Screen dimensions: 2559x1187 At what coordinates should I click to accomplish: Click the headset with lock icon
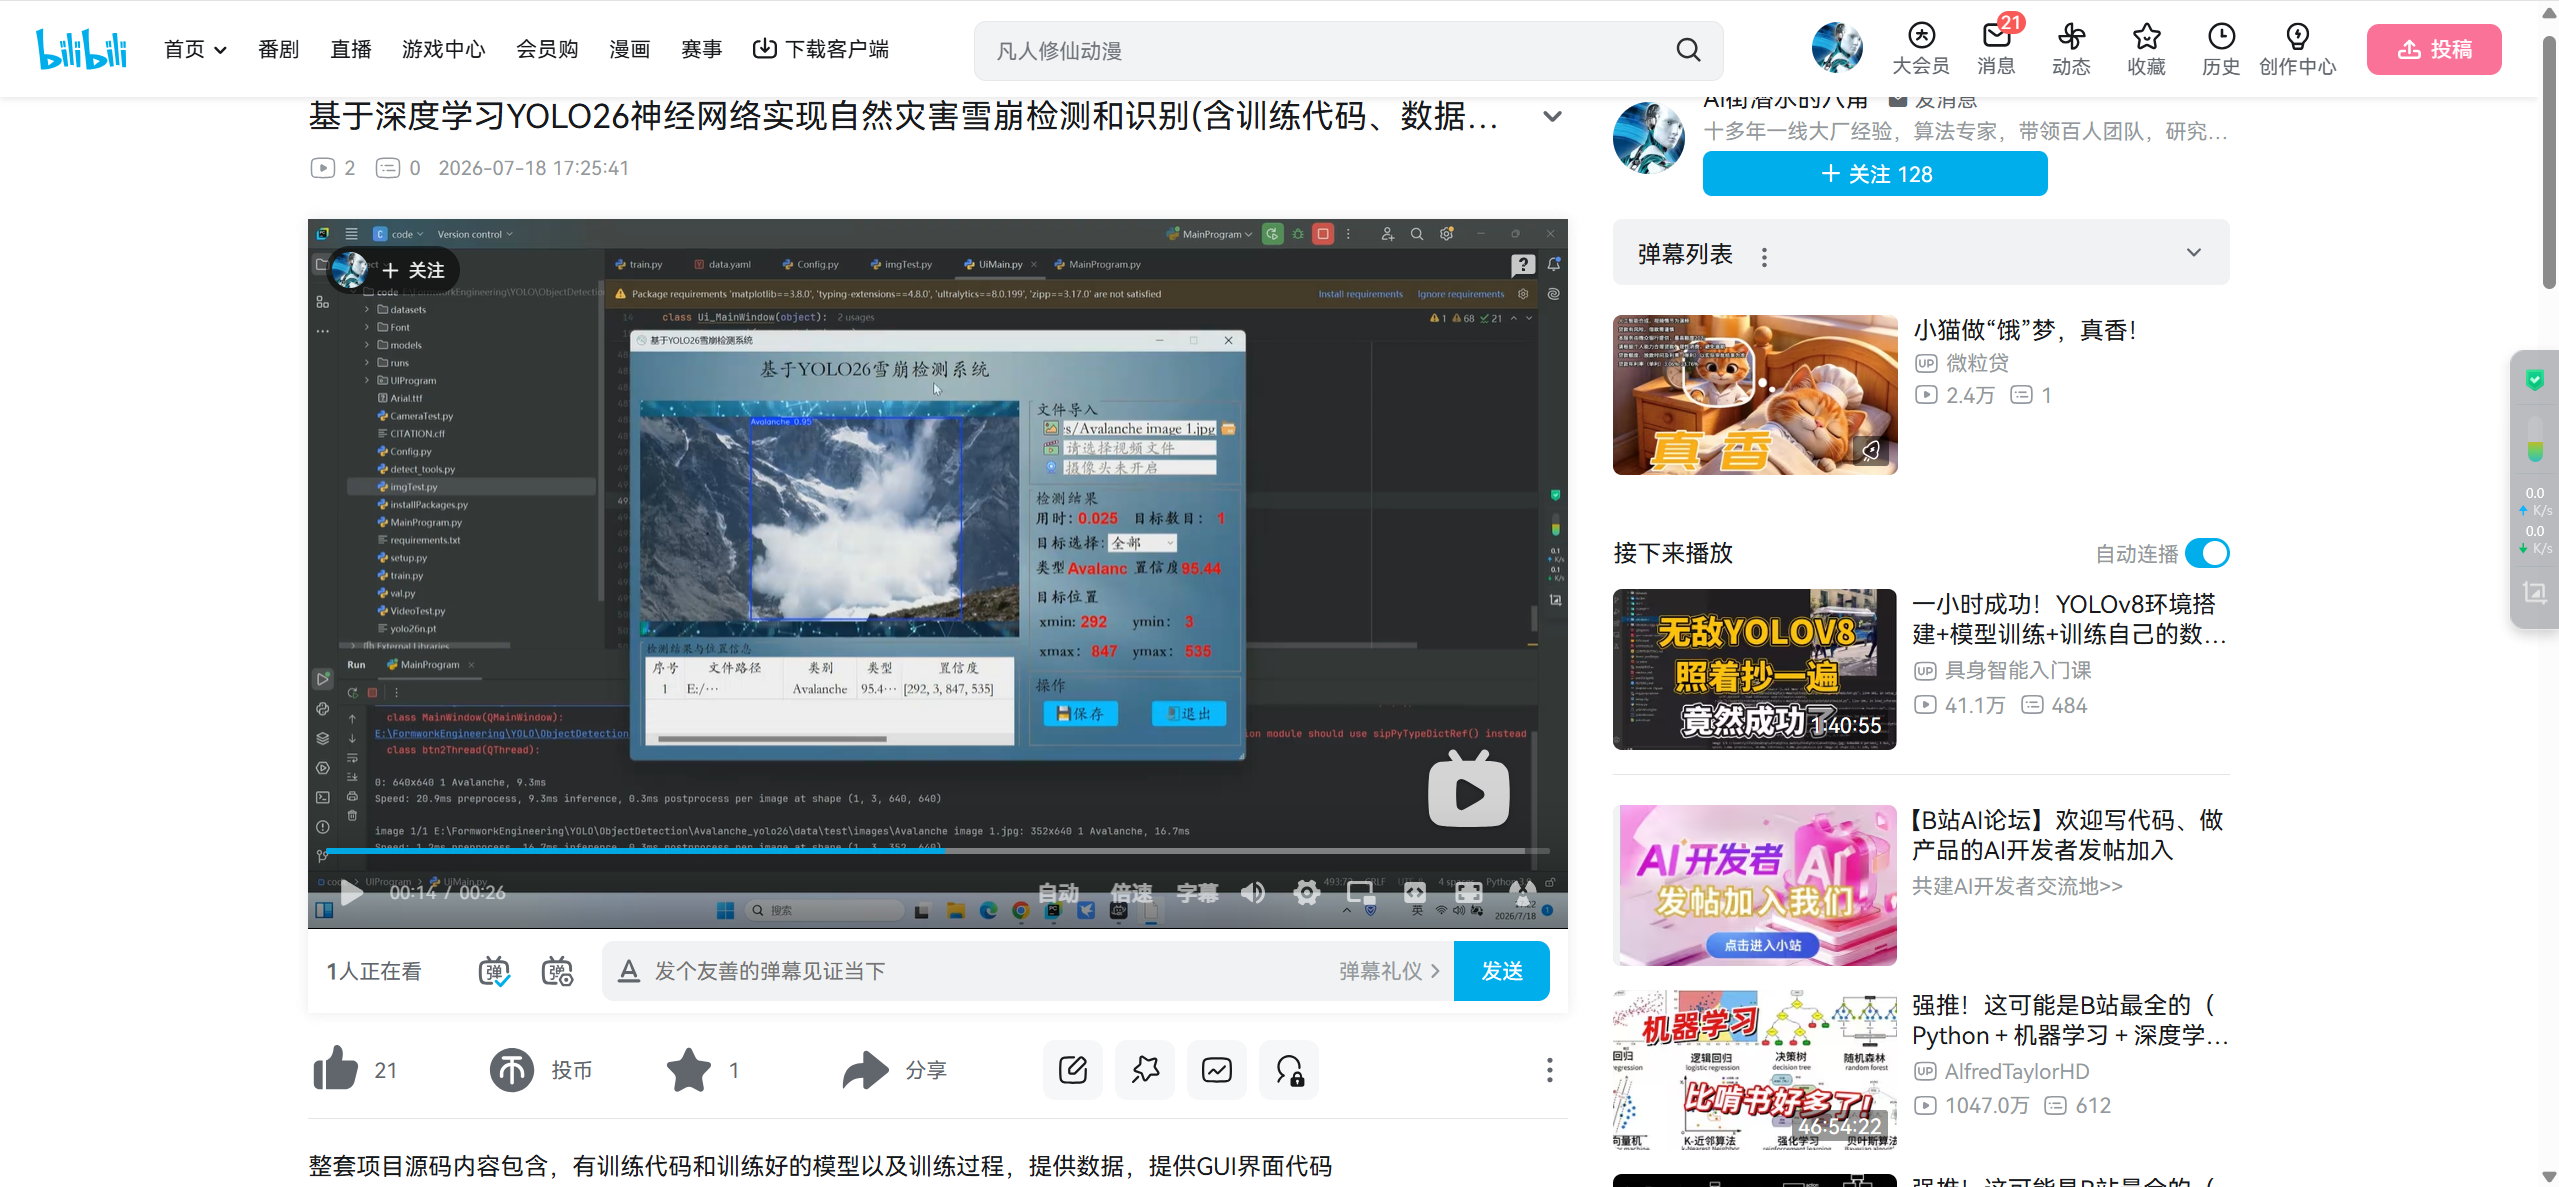pos(1289,1069)
